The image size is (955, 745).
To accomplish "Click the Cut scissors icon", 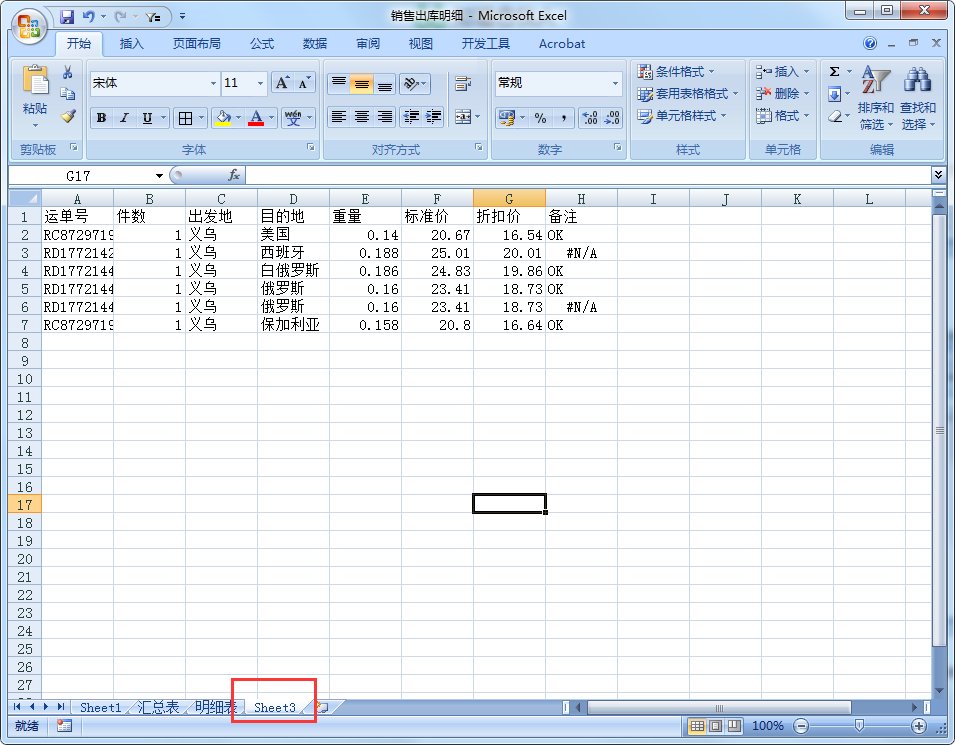I will click(x=67, y=72).
